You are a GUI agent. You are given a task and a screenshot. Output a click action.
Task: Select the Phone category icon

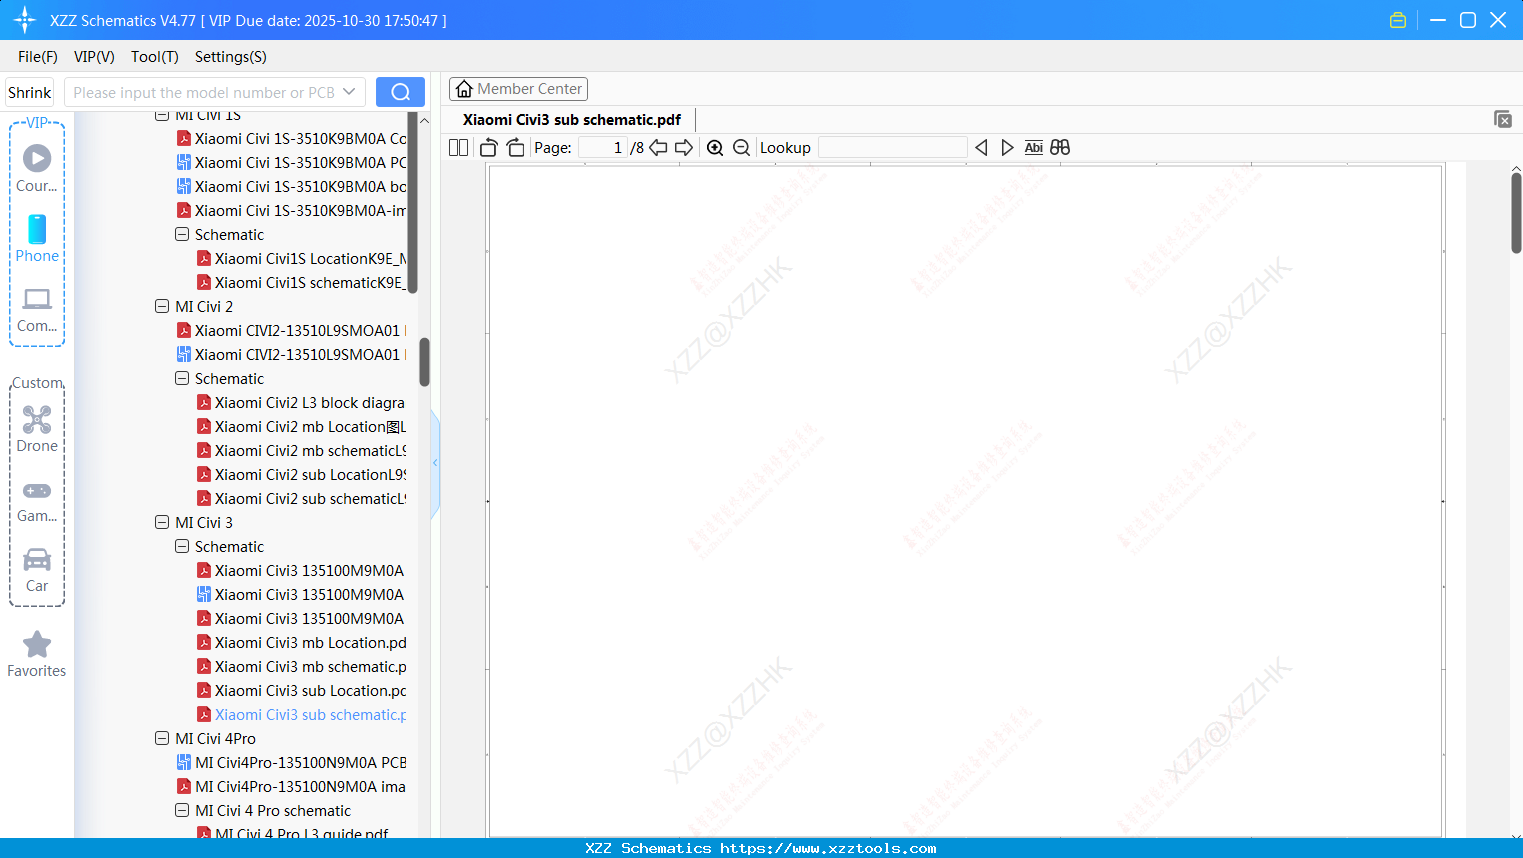point(37,239)
